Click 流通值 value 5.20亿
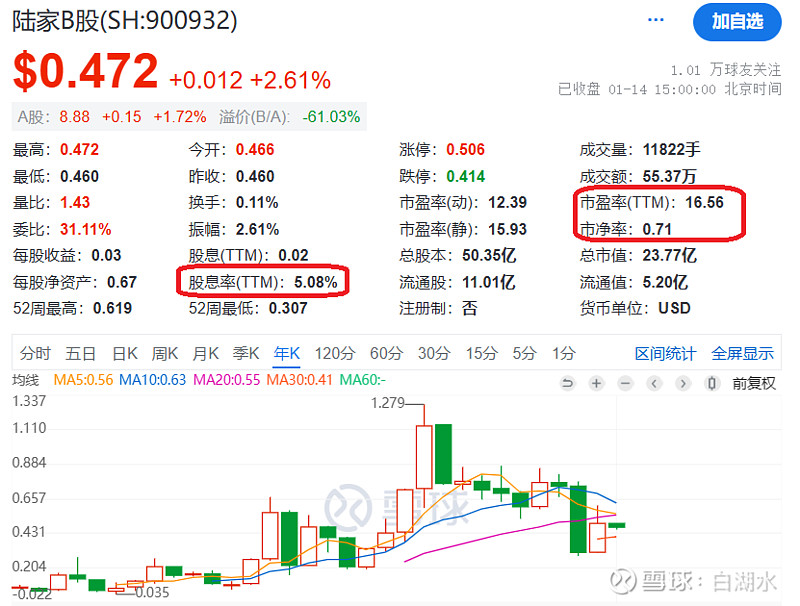The image size is (800, 606). click(665, 282)
